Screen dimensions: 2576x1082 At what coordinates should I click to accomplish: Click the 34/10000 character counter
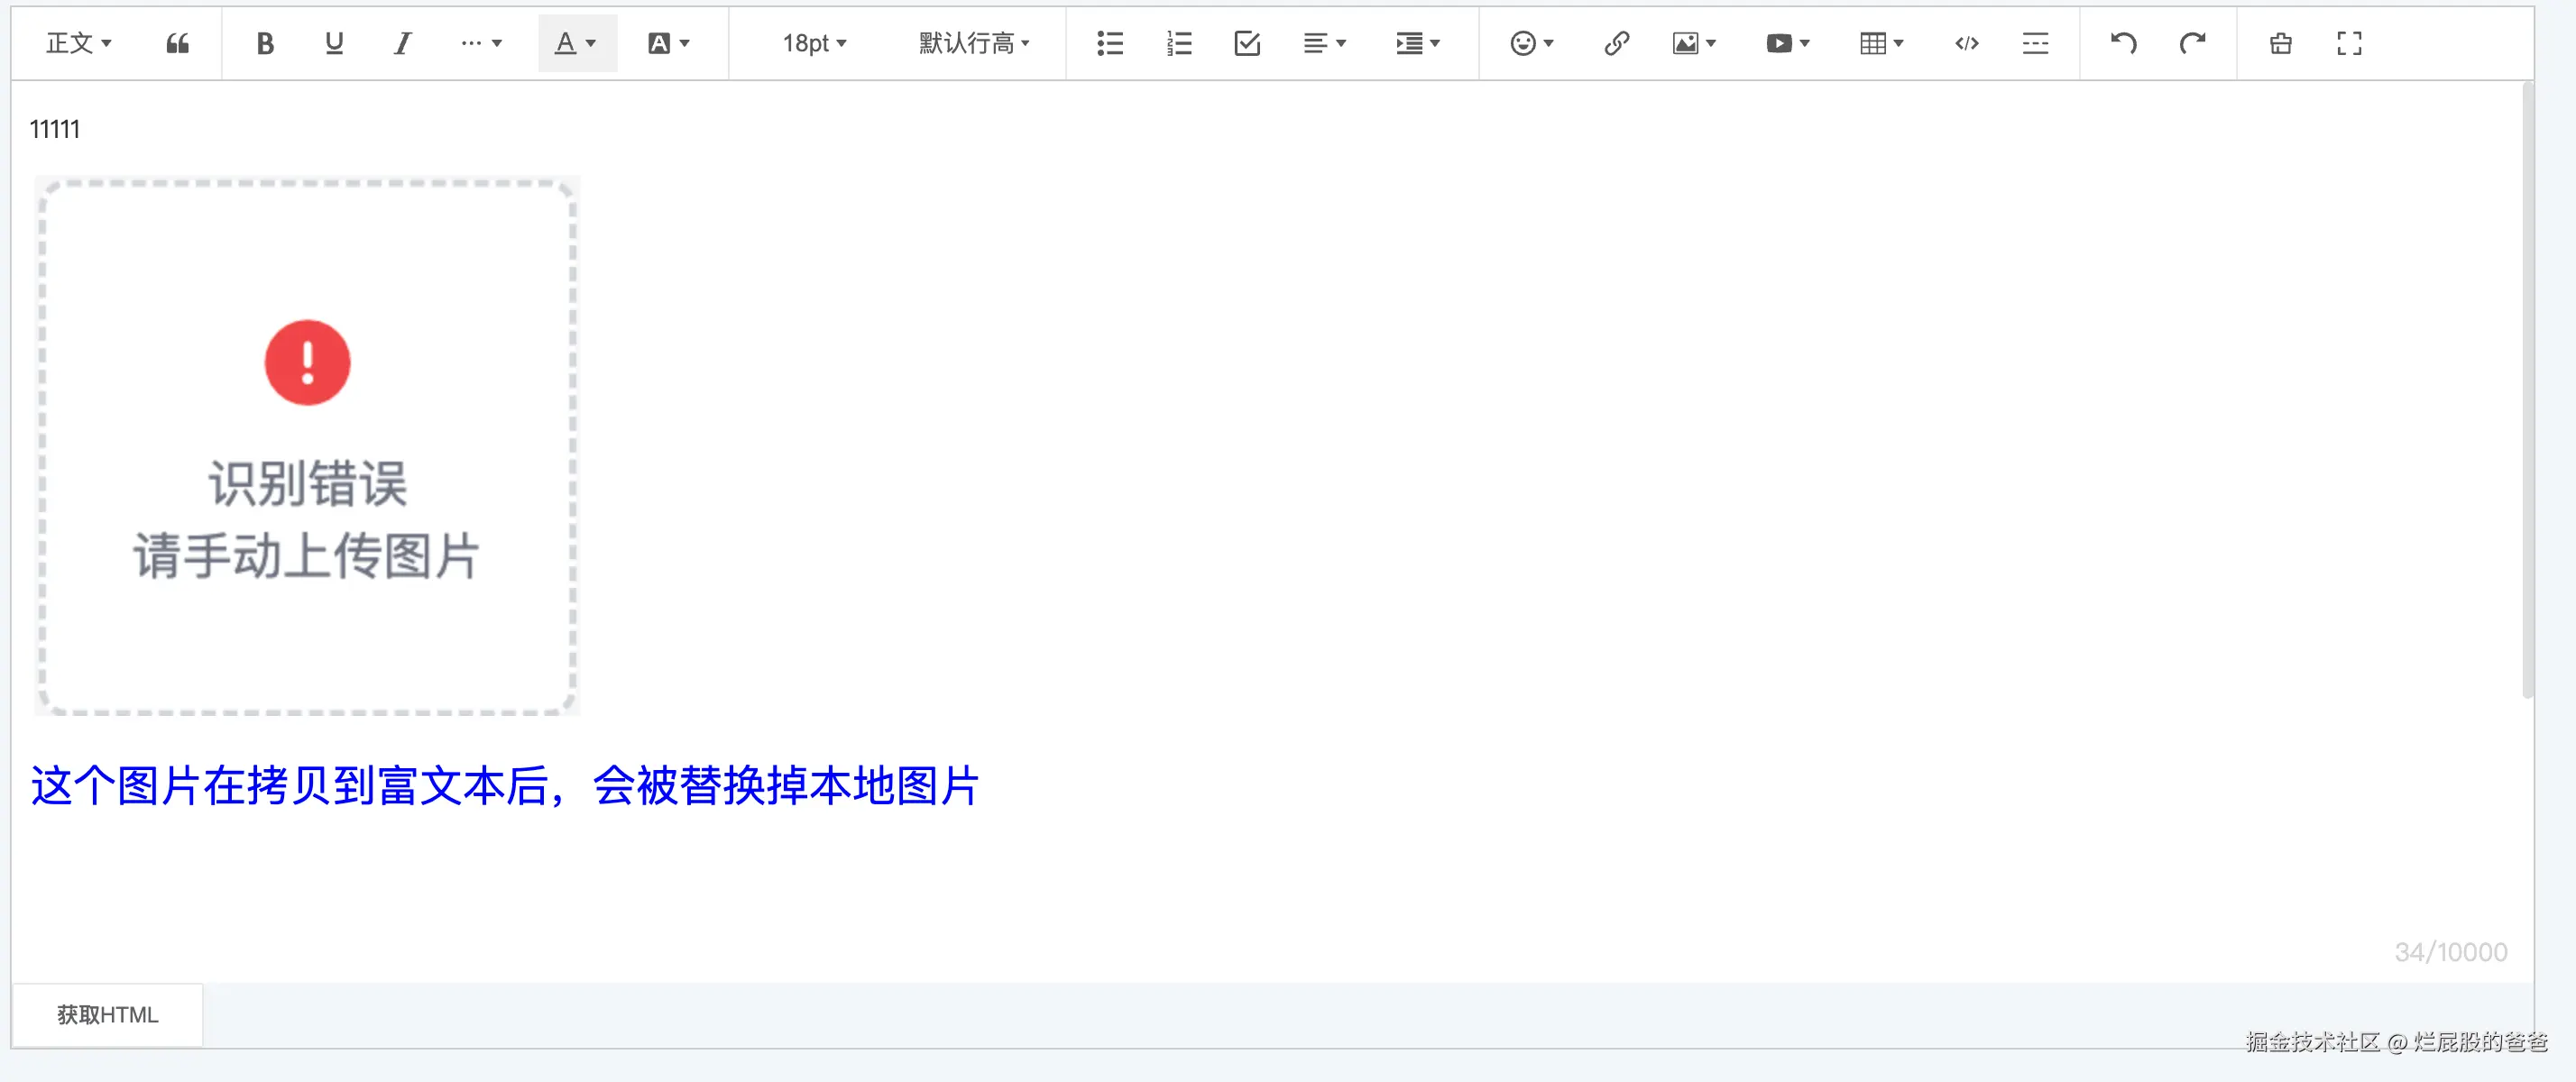click(2450, 952)
